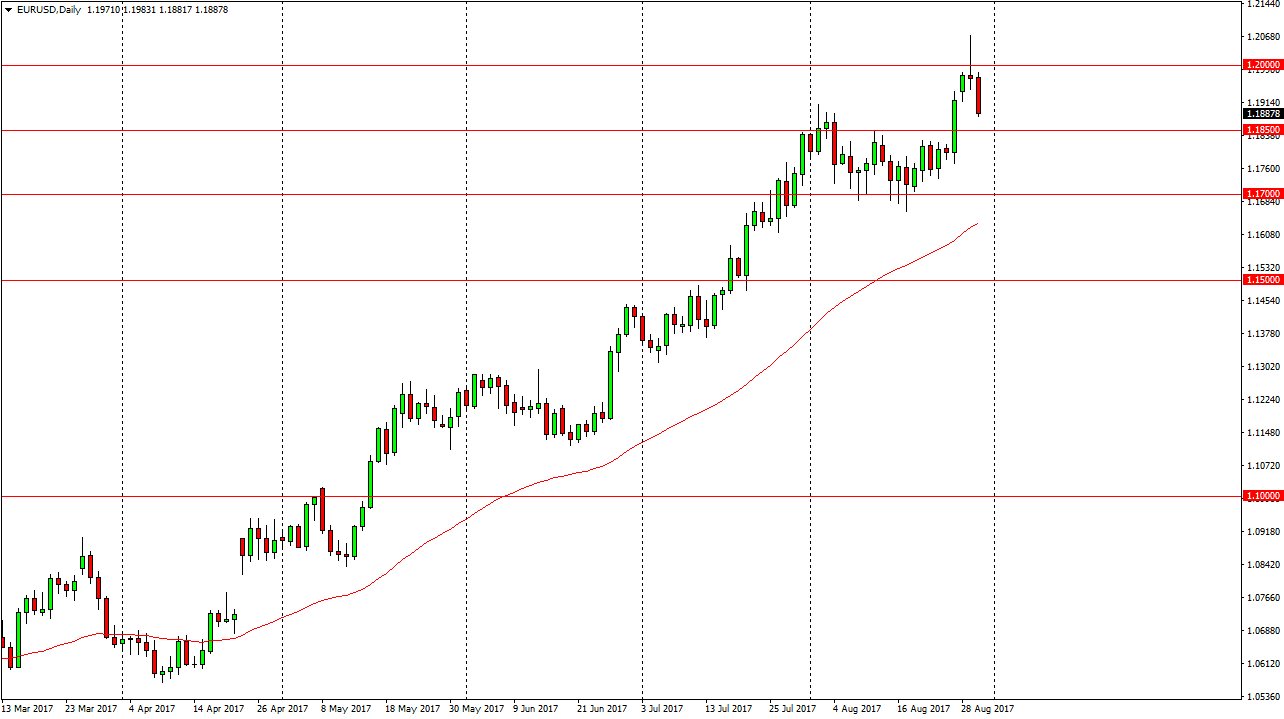The image size is (1284, 719).
Task: Click the bid quote 1.19710 in the header
Action: pyautogui.click(x=103, y=9)
